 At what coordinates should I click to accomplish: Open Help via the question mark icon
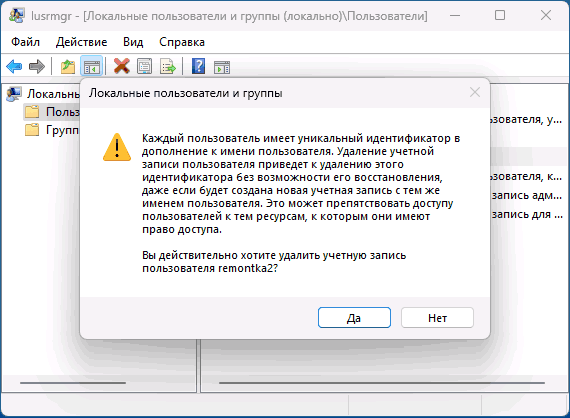[198, 66]
